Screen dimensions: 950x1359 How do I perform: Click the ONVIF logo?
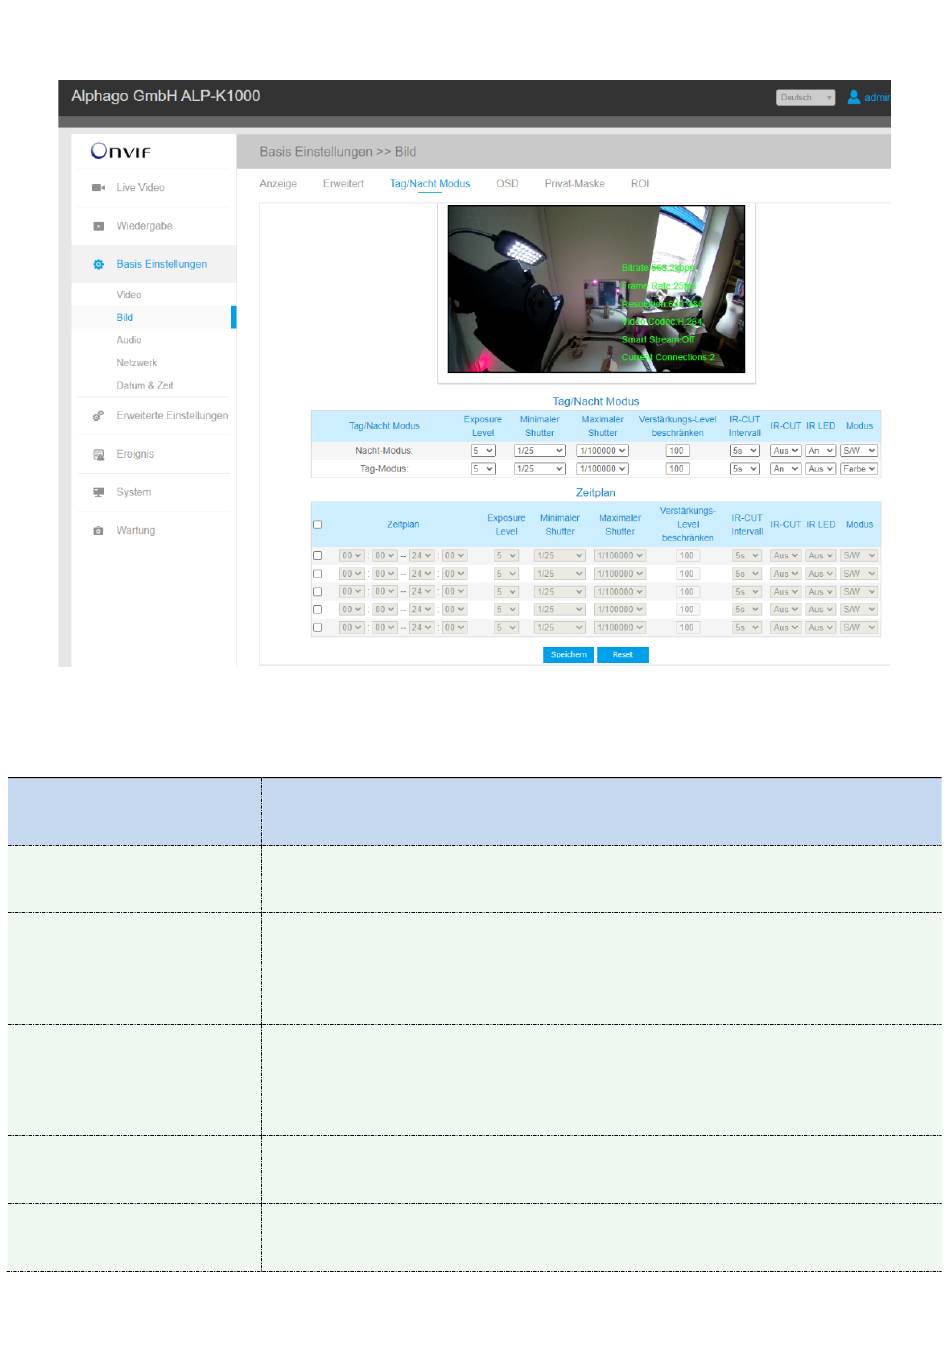pyautogui.click(x=120, y=151)
